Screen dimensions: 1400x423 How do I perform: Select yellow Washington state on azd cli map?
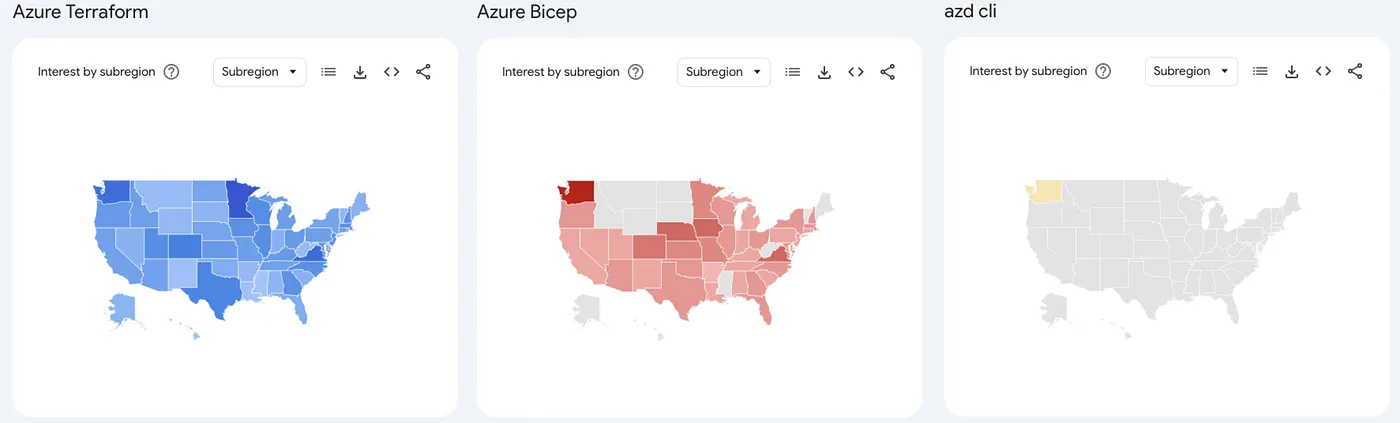(1047, 190)
